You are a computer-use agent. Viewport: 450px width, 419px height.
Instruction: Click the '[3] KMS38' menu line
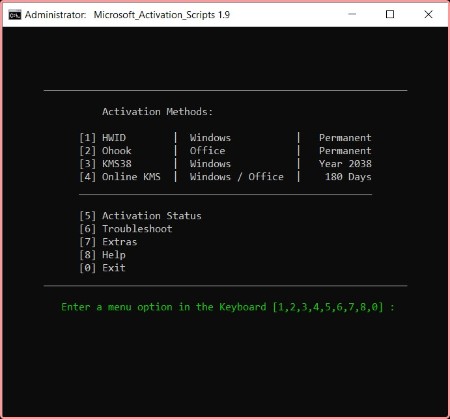[105, 164]
